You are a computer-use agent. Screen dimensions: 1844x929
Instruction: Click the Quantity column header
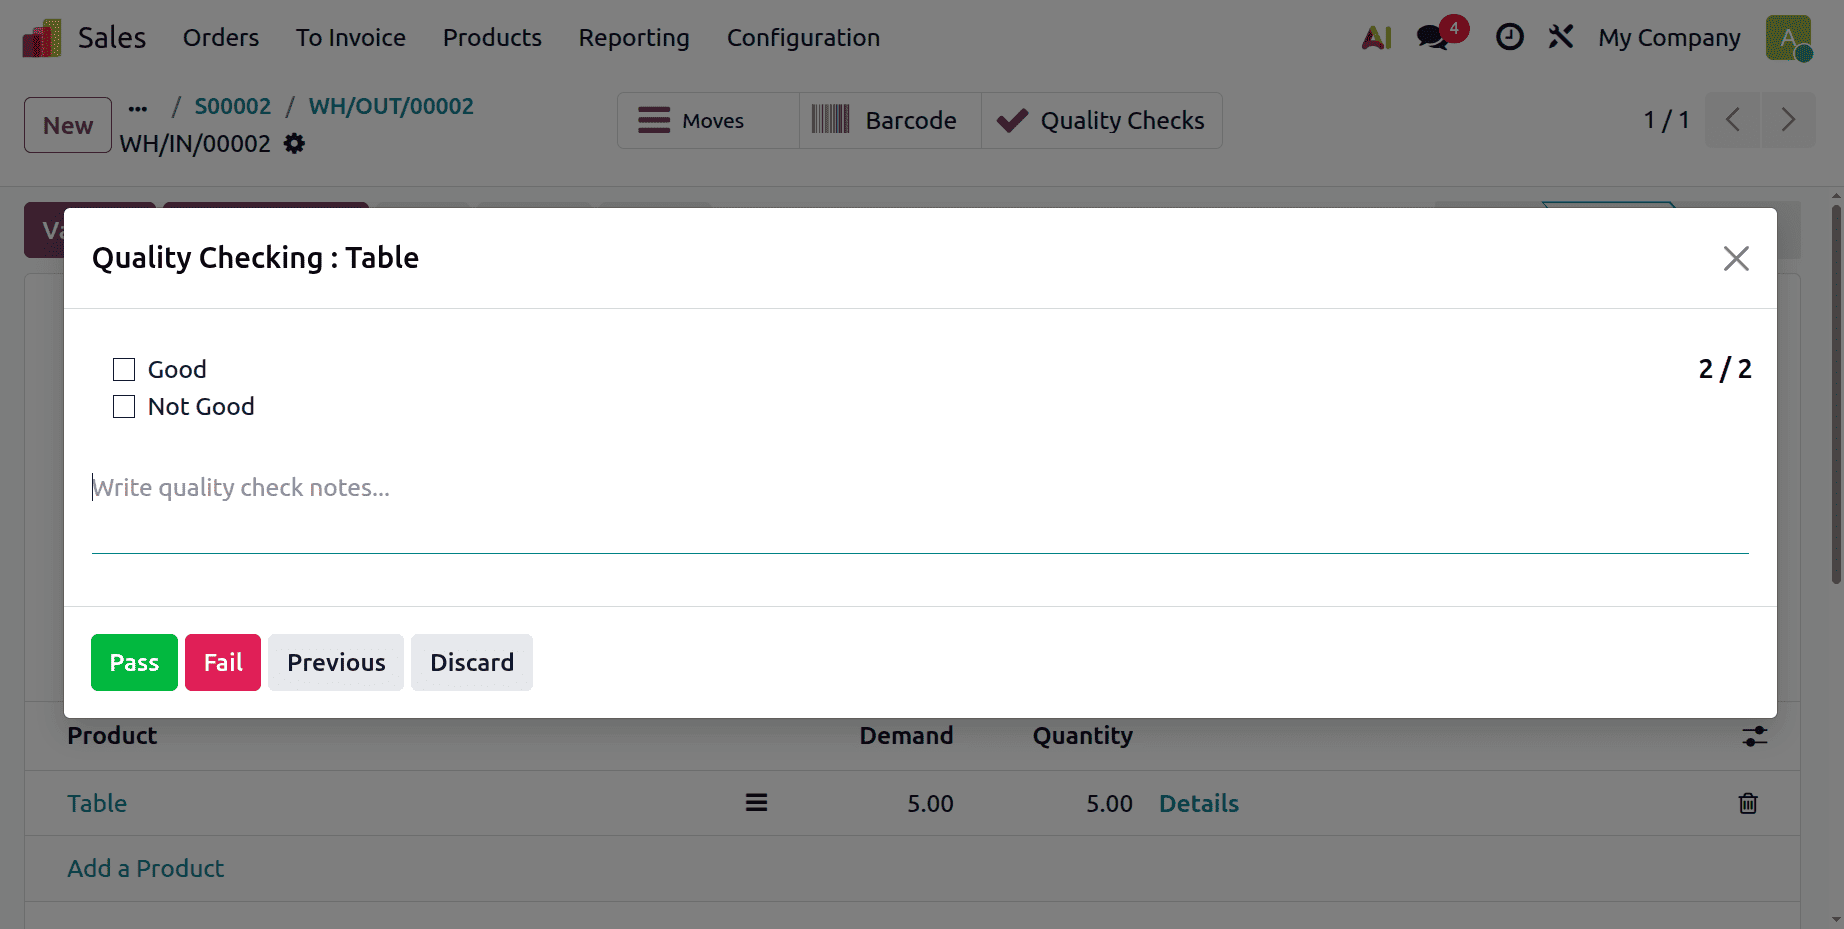pos(1083,736)
